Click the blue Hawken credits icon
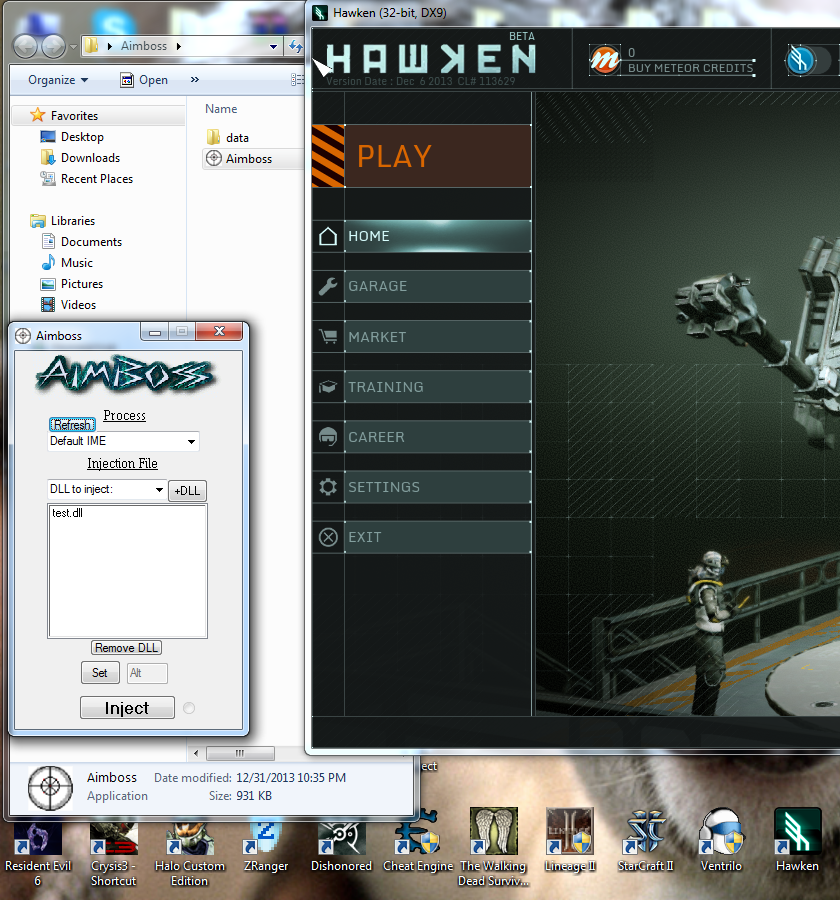840x901 pixels. pyautogui.click(x=800, y=60)
